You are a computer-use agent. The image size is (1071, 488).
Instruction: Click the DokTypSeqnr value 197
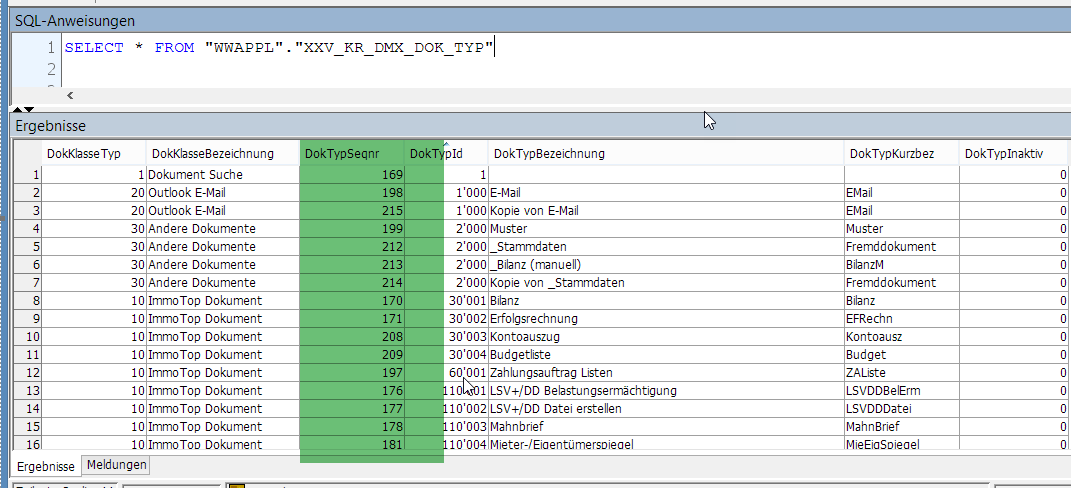[352, 373]
